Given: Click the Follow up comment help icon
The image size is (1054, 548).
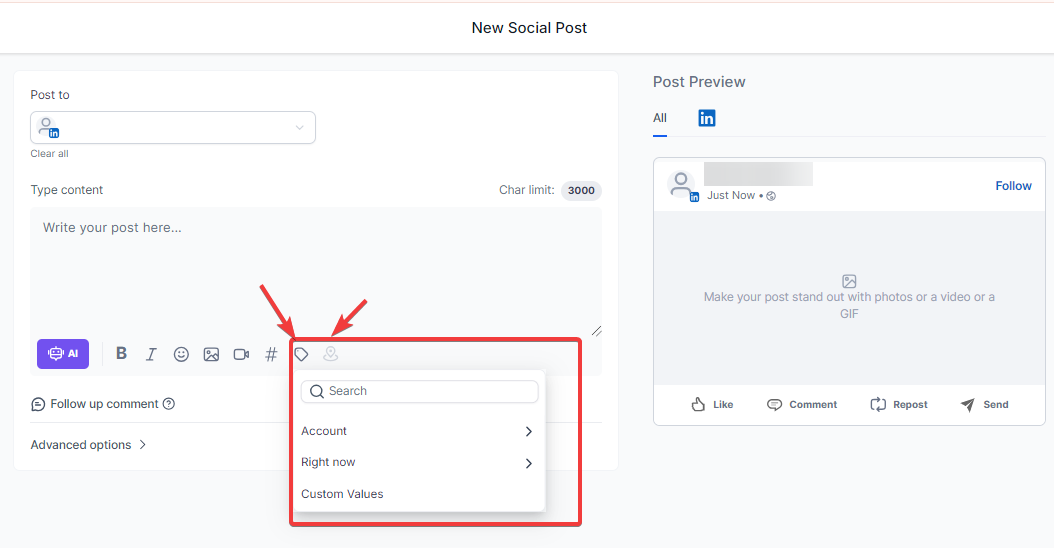Looking at the screenshot, I should (x=169, y=404).
